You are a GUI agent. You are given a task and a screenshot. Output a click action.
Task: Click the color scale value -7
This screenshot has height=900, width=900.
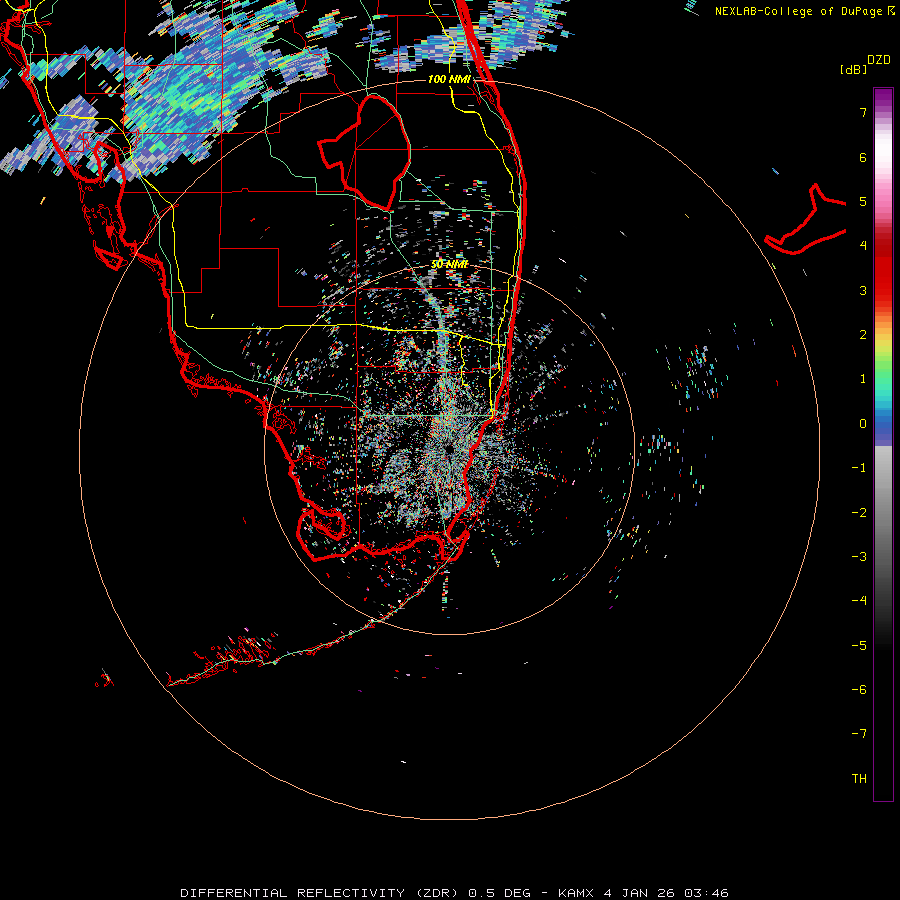pos(859,734)
